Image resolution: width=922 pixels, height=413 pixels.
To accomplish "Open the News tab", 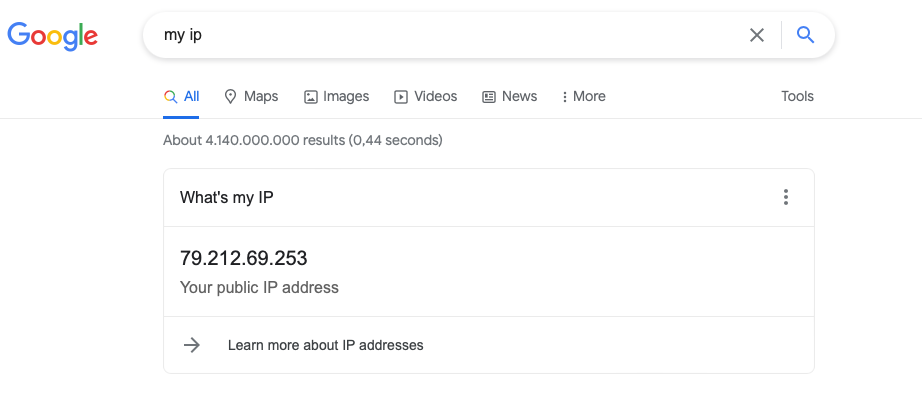I will (x=509, y=96).
